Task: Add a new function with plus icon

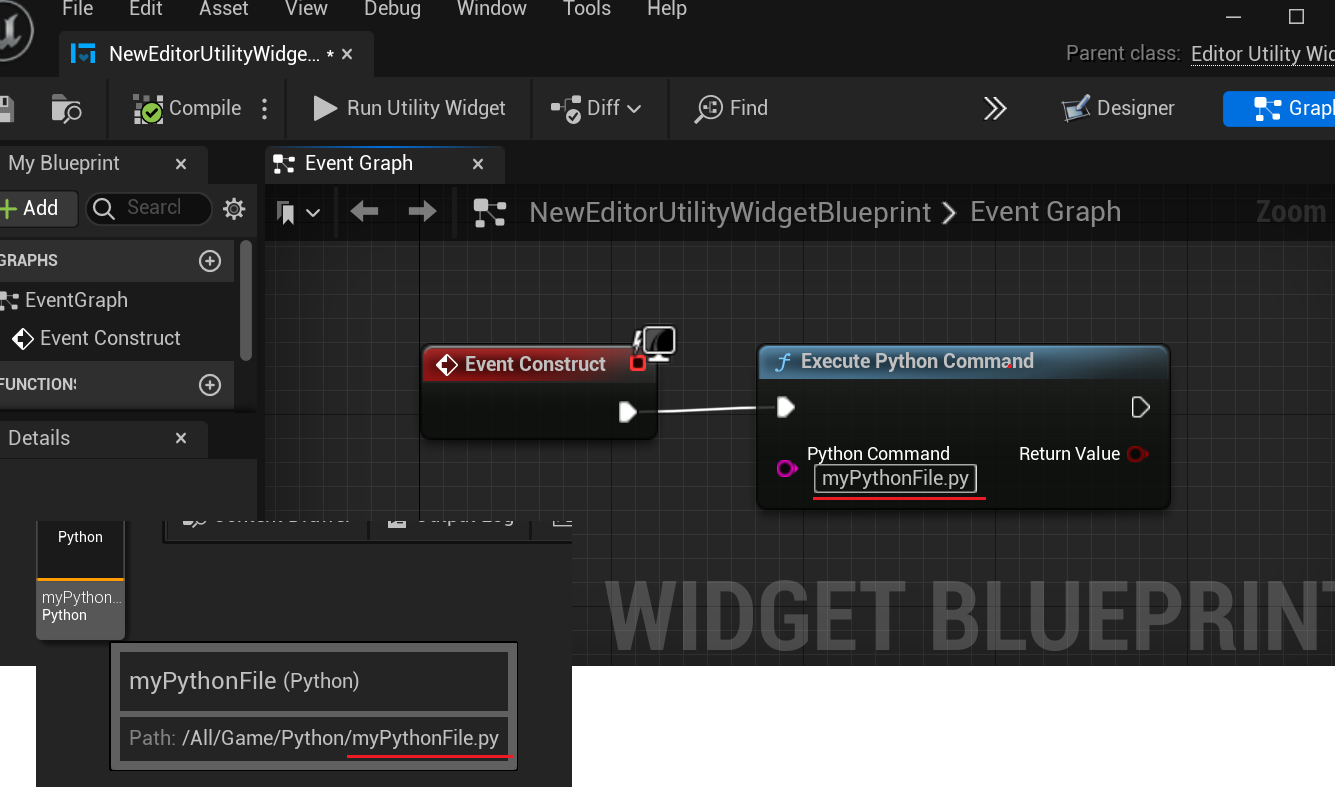Action: (x=210, y=385)
